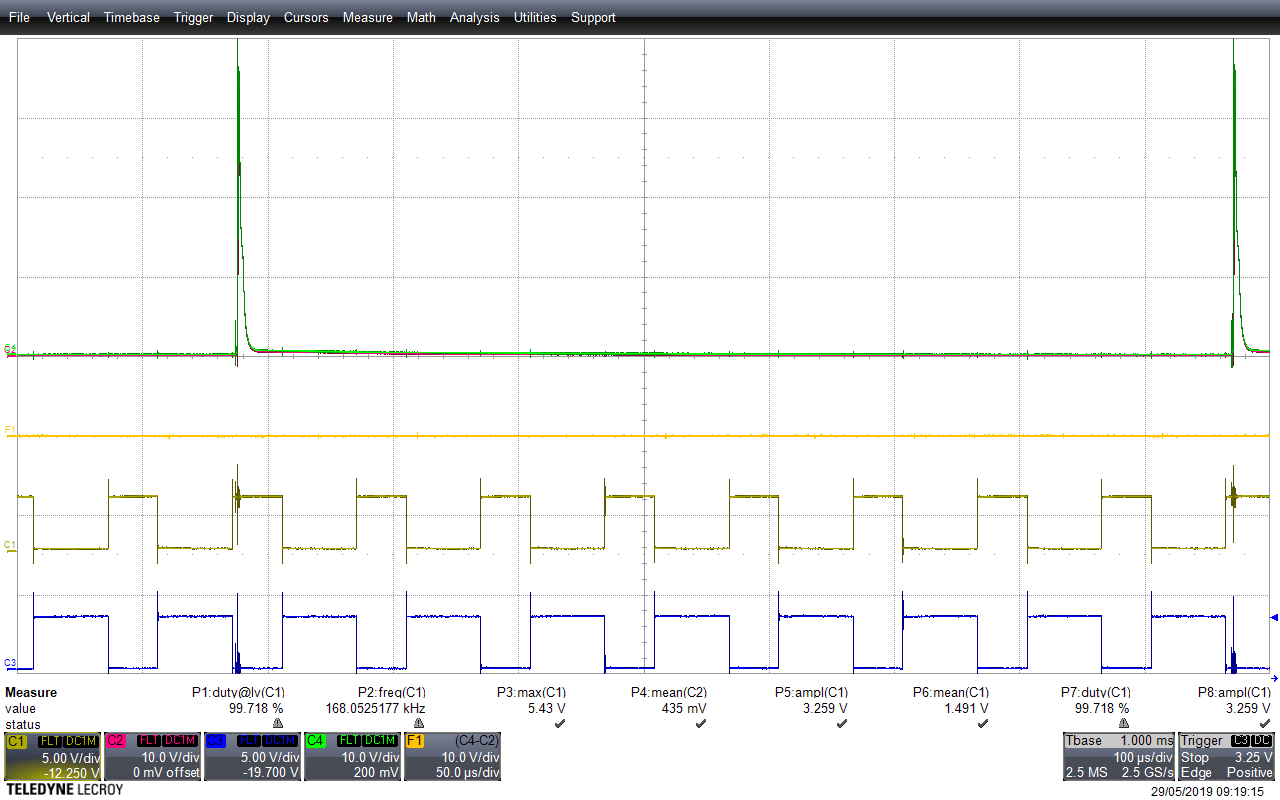Open the File menu
The height and width of the screenshot is (800, 1280).
point(19,17)
